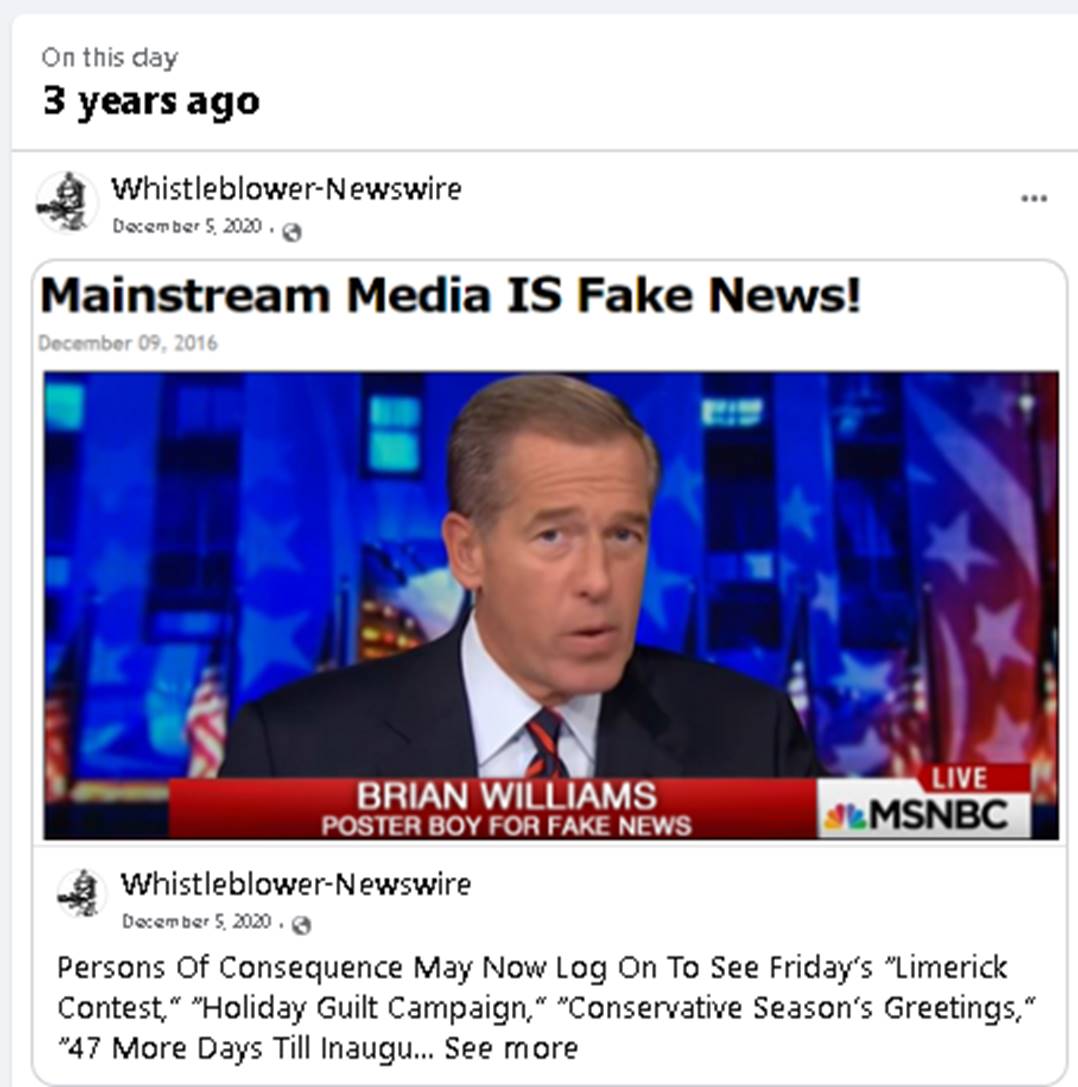Viewport: 1078px width, 1087px height.
Task: Click the Poster Boy For Fake News subtitle
Action: (506, 826)
